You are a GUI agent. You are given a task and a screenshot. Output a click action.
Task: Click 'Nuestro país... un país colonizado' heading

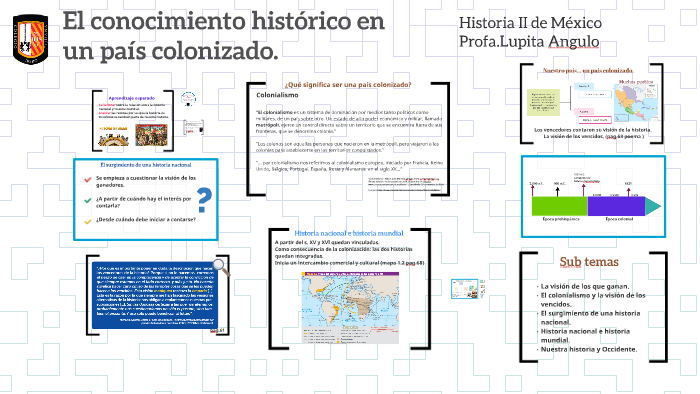coord(588,71)
